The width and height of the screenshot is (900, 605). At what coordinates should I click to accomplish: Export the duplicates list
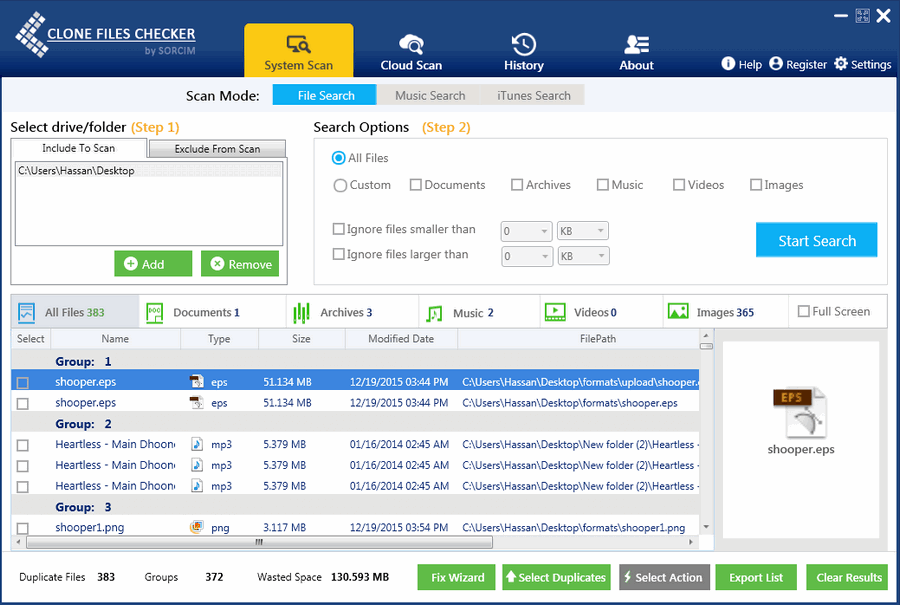coord(756,577)
